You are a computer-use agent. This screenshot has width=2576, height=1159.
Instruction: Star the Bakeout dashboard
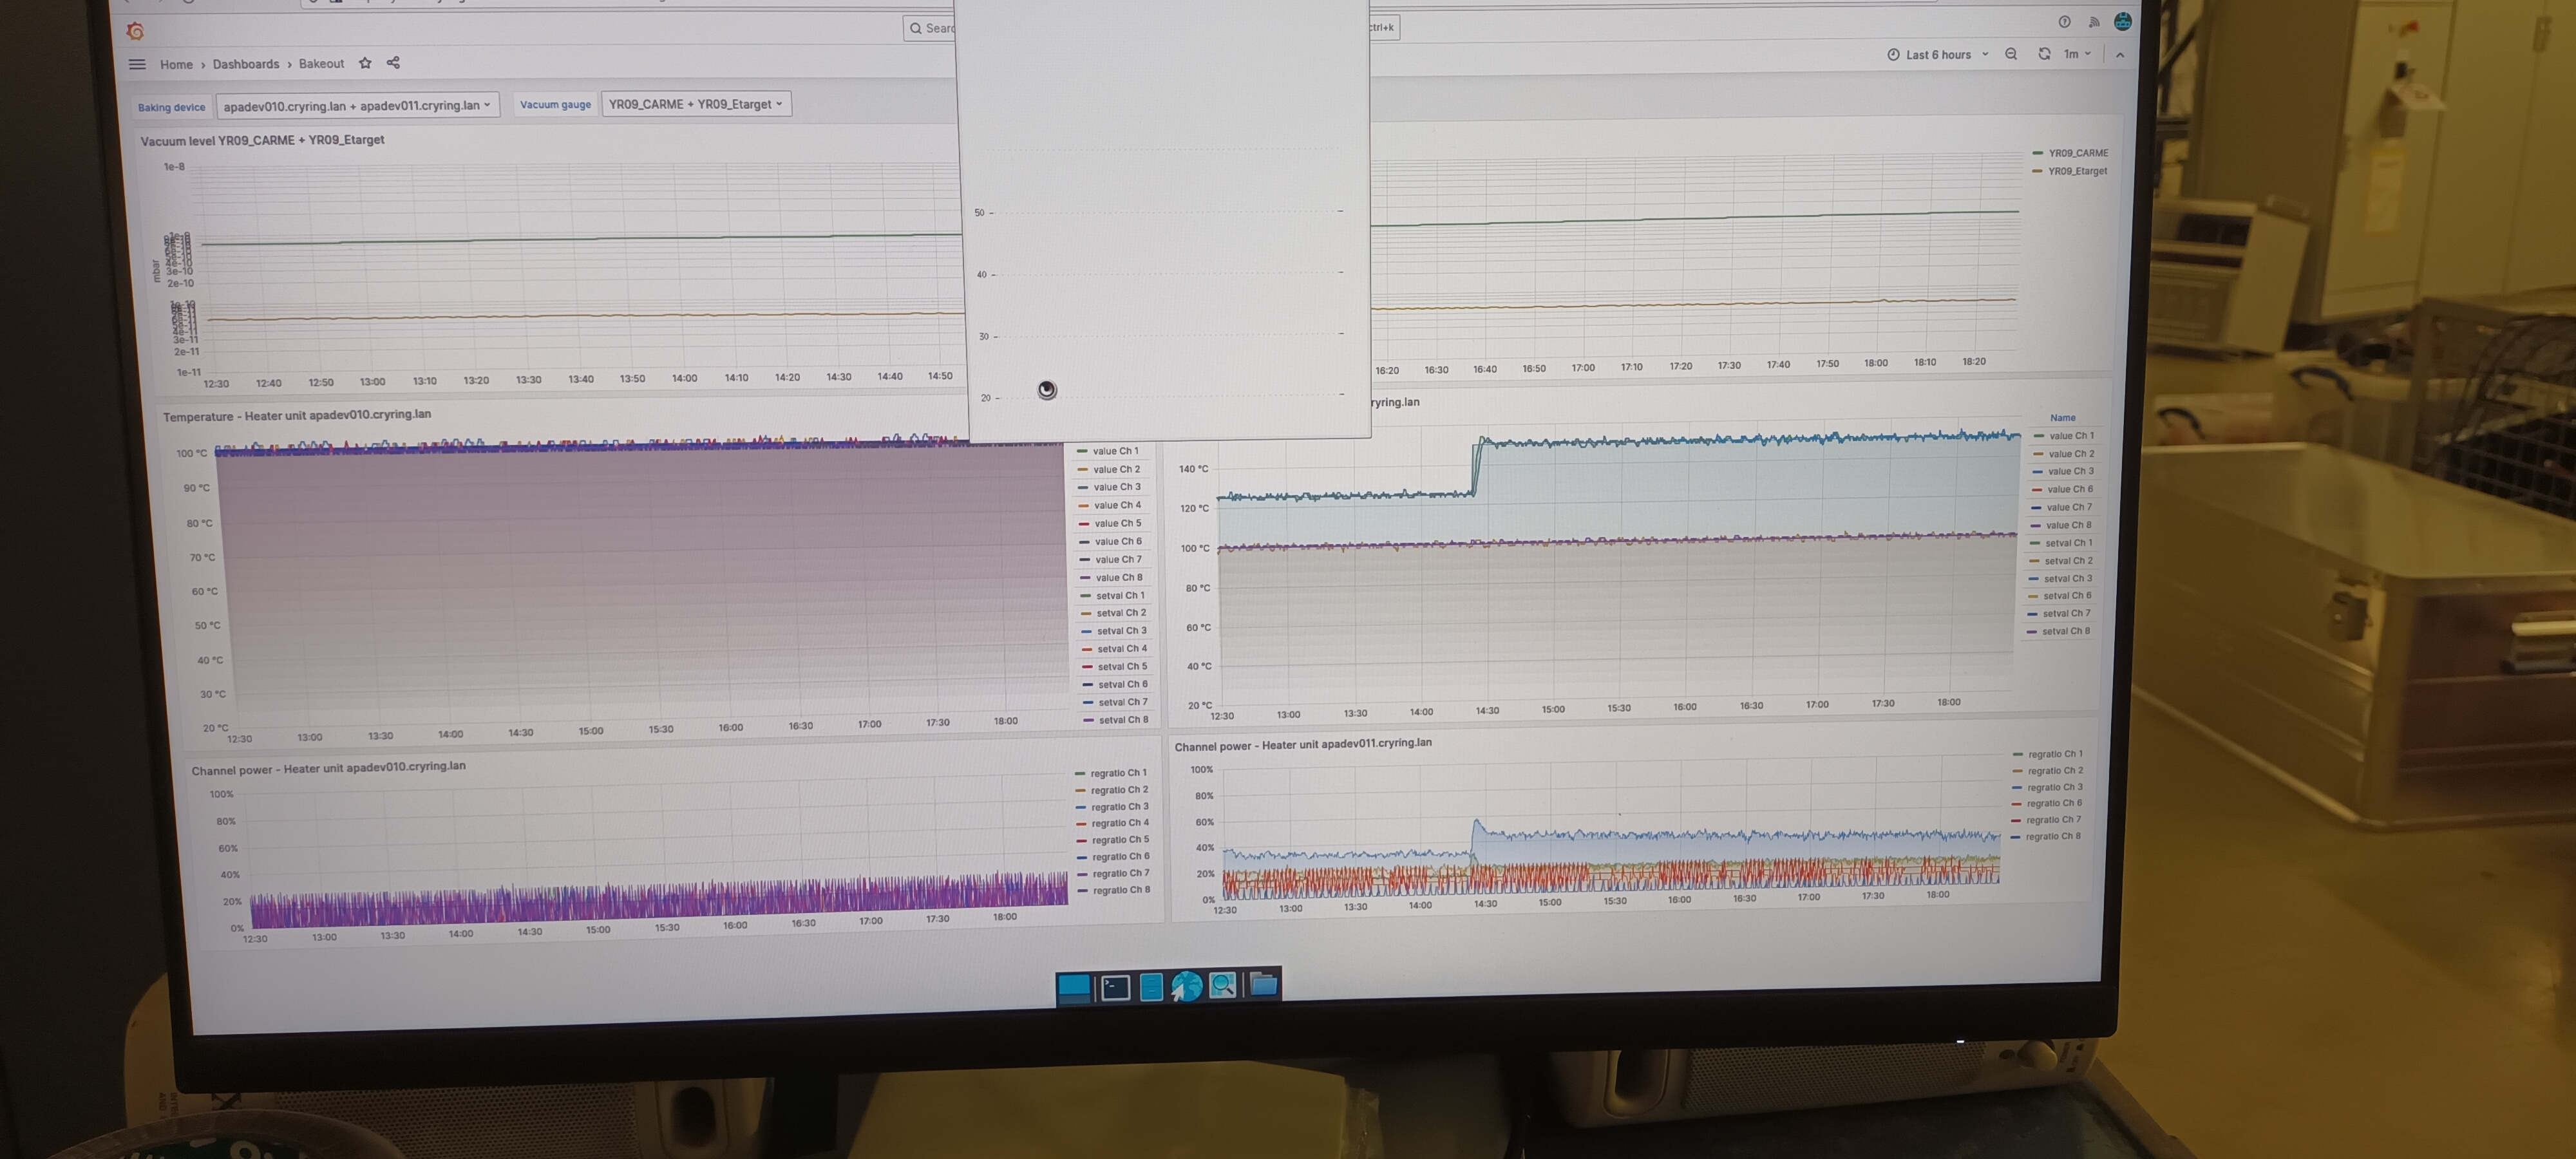365,63
